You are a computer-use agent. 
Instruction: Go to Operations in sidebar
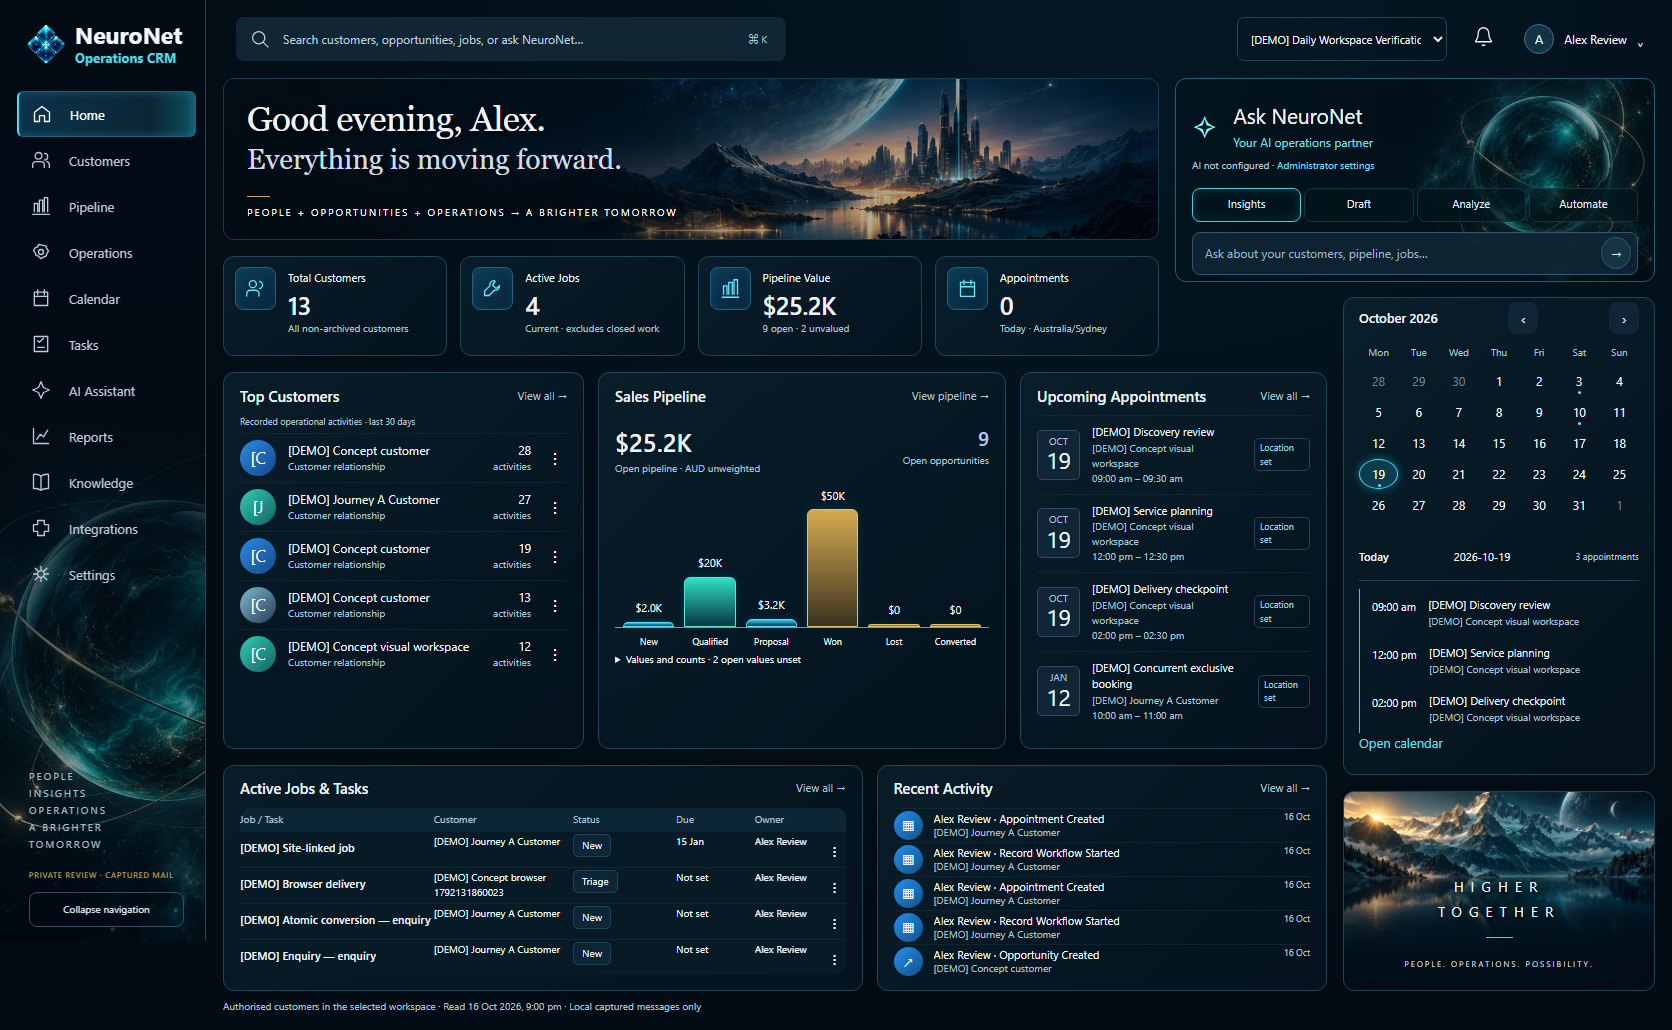click(106, 253)
